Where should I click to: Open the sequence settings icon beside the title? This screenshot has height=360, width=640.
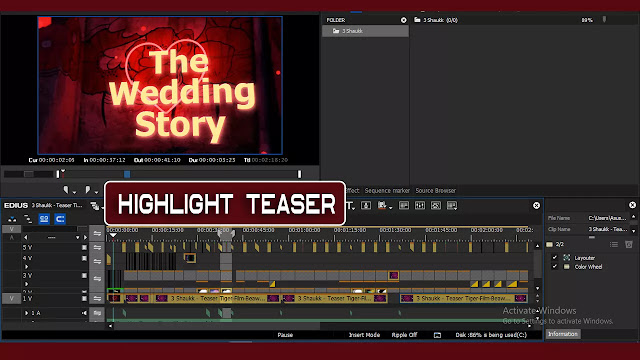(95, 206)
